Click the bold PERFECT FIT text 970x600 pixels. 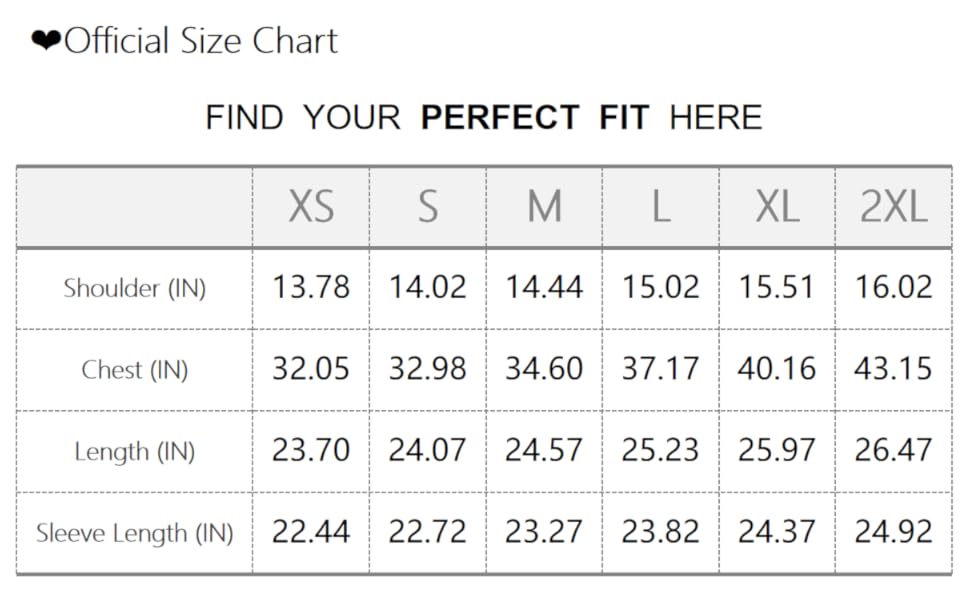pos(534,118)
